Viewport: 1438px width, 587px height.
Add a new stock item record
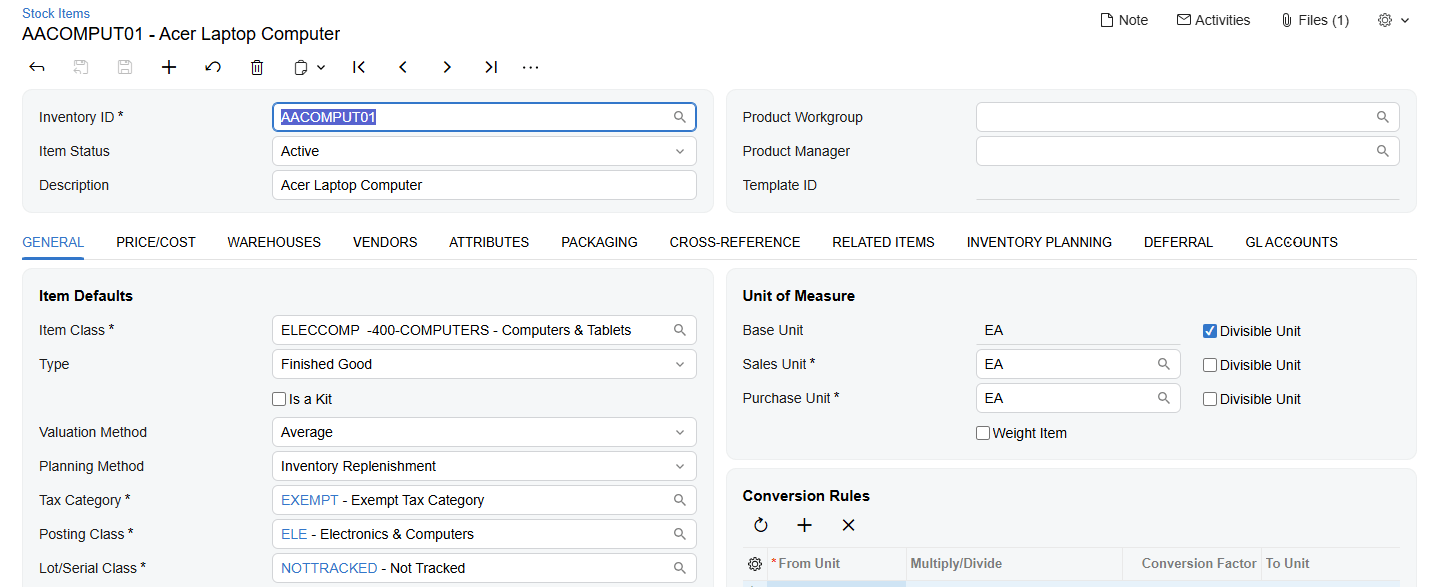point(169,67)
